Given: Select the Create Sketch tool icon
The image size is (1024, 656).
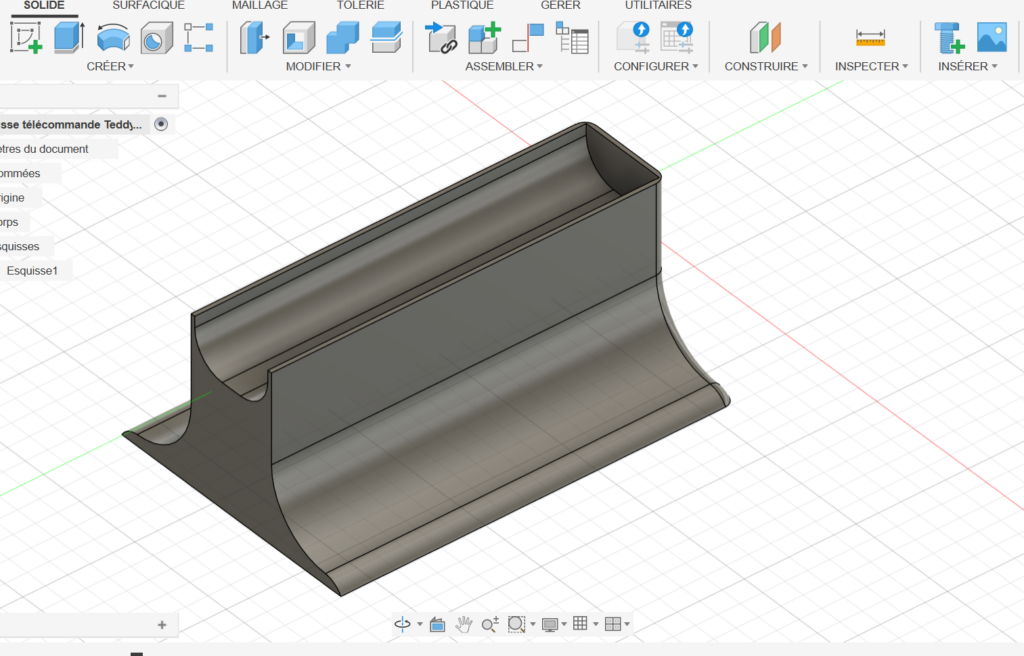Looking at the screenshot, I should (25, 38).
